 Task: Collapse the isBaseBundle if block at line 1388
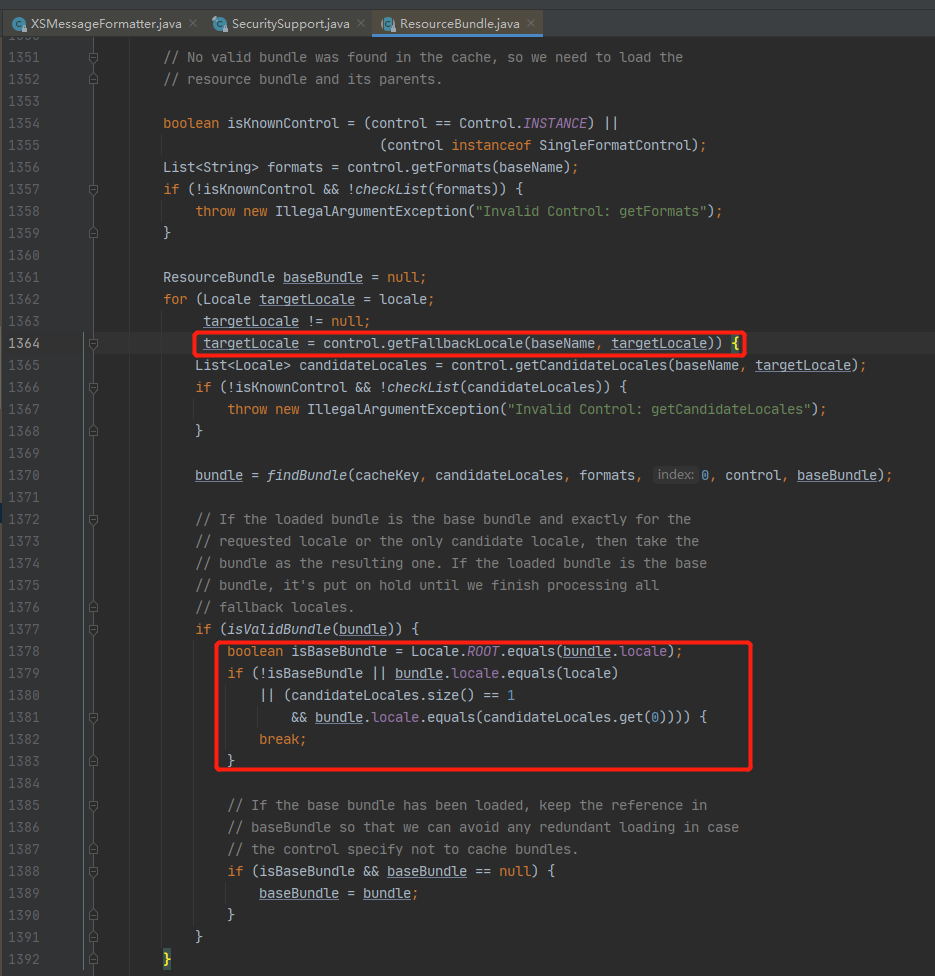click(93, 871)
